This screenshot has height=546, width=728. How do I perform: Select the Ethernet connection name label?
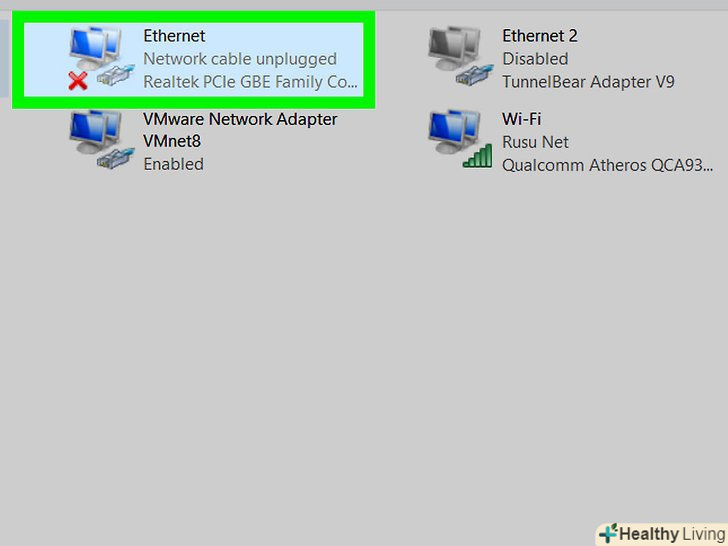[174, 36]
